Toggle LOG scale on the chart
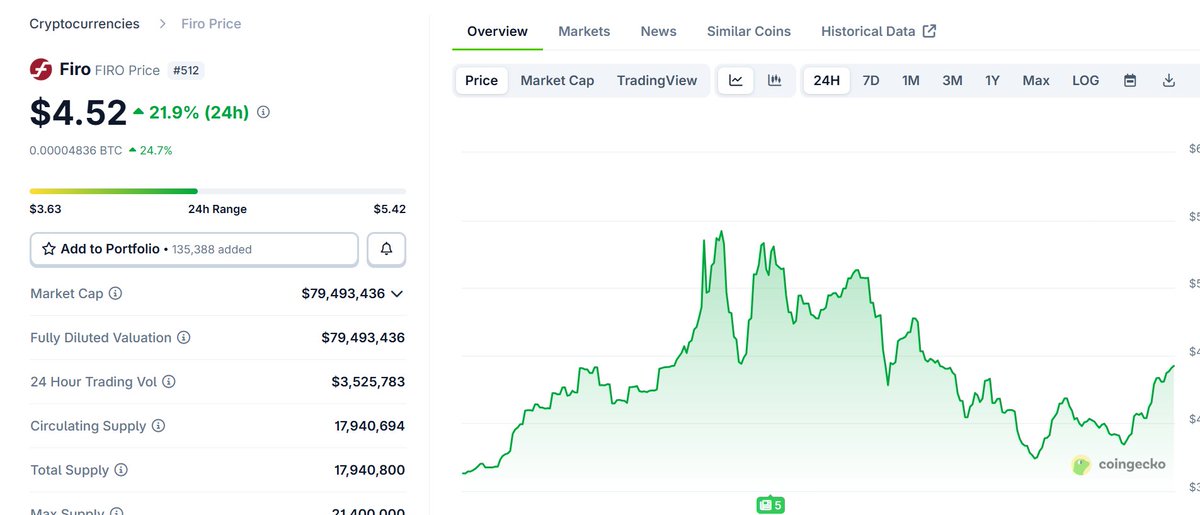Viewport: 1200px width, 515px height. point(1085,80)
